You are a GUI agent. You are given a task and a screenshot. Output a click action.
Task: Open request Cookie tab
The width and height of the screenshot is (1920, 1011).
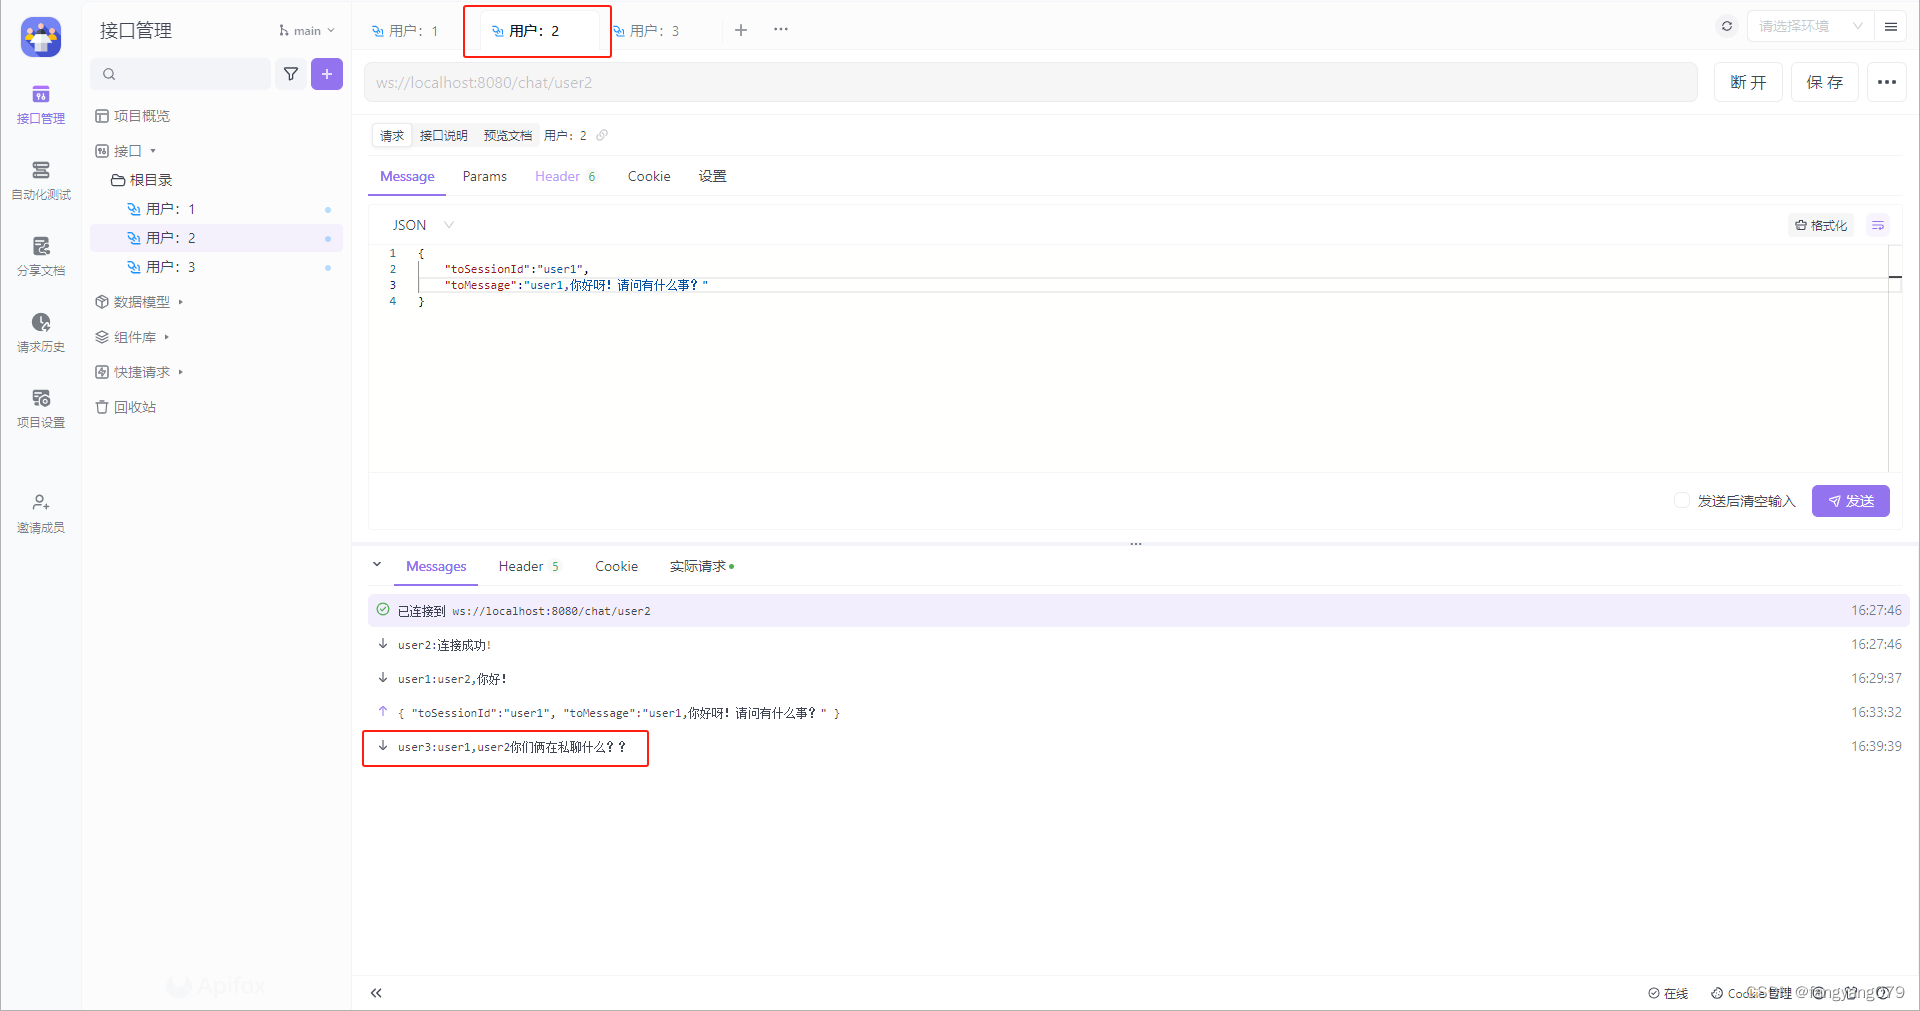pyautogui.click(x=649, y=177)
